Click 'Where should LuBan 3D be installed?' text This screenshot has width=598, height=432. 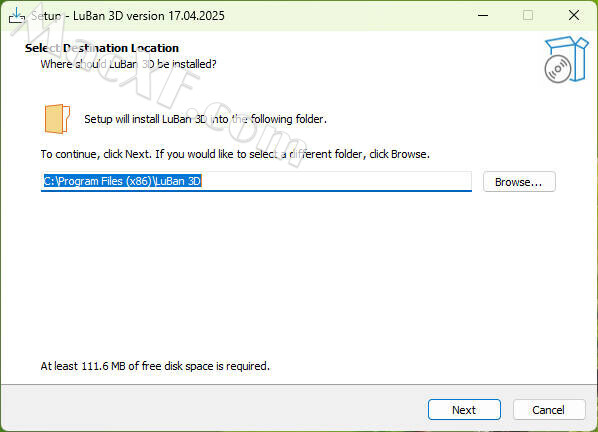[129, 64]
